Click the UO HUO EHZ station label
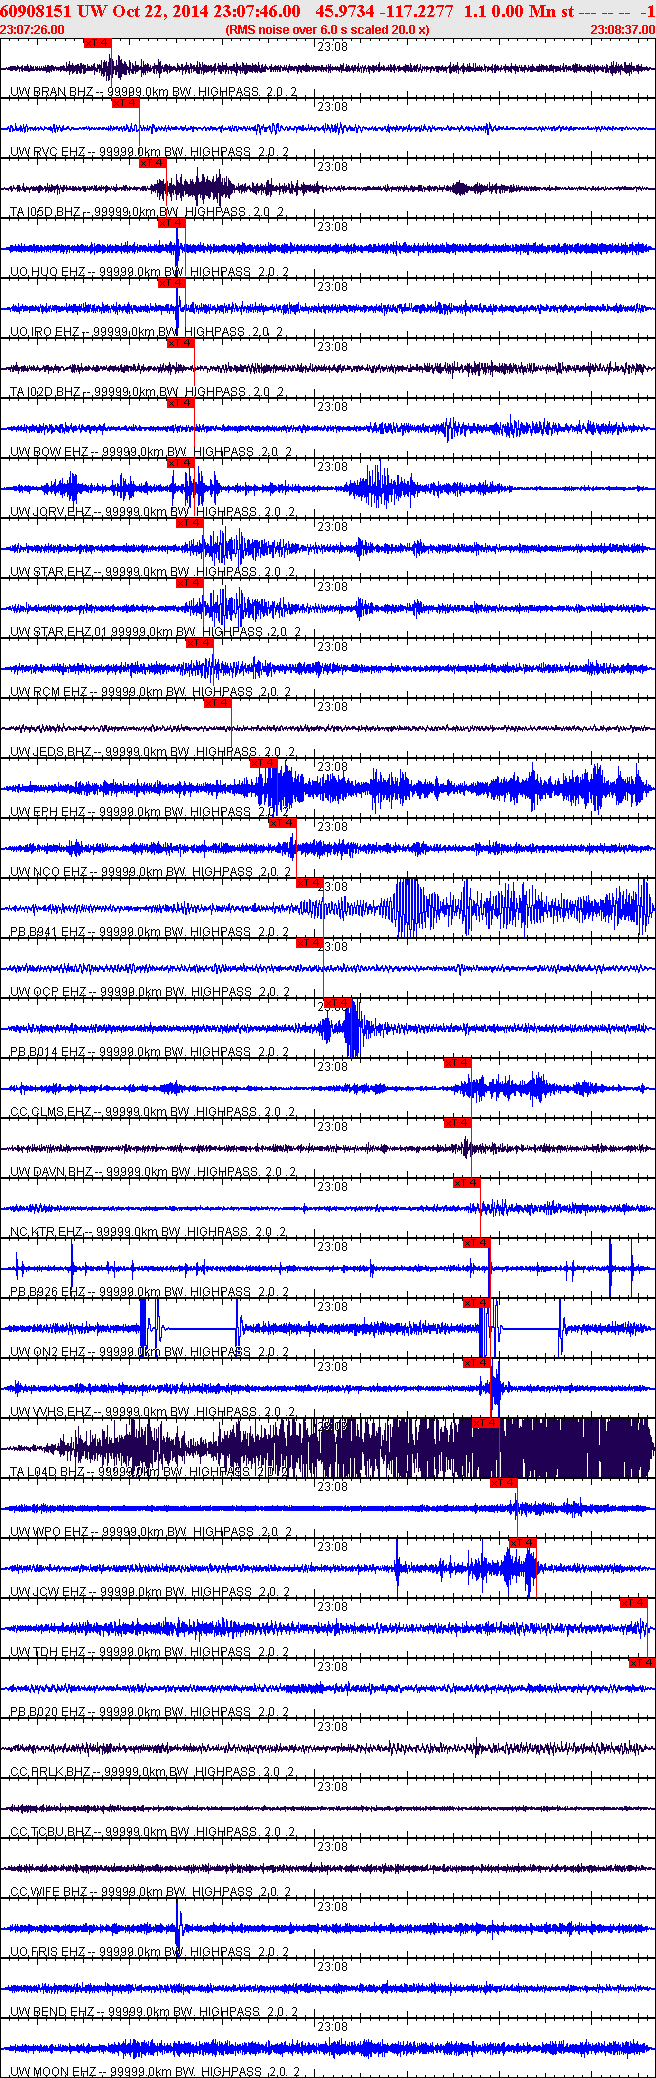This screenshot has width=656, height=2078. (x=49, y=272)
